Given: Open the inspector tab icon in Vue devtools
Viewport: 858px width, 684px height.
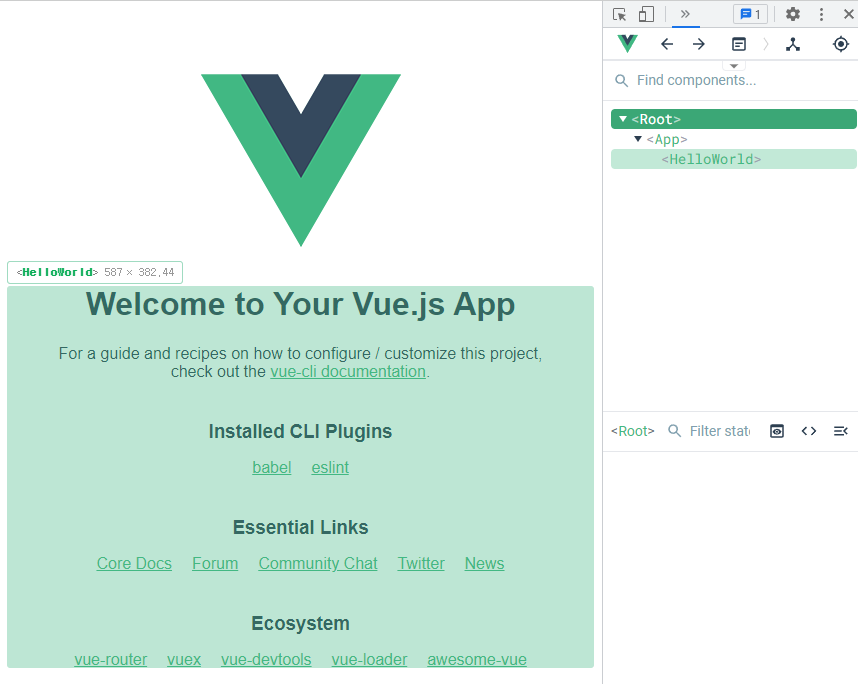Looking at the screenshot, I should tap(739, 44).
